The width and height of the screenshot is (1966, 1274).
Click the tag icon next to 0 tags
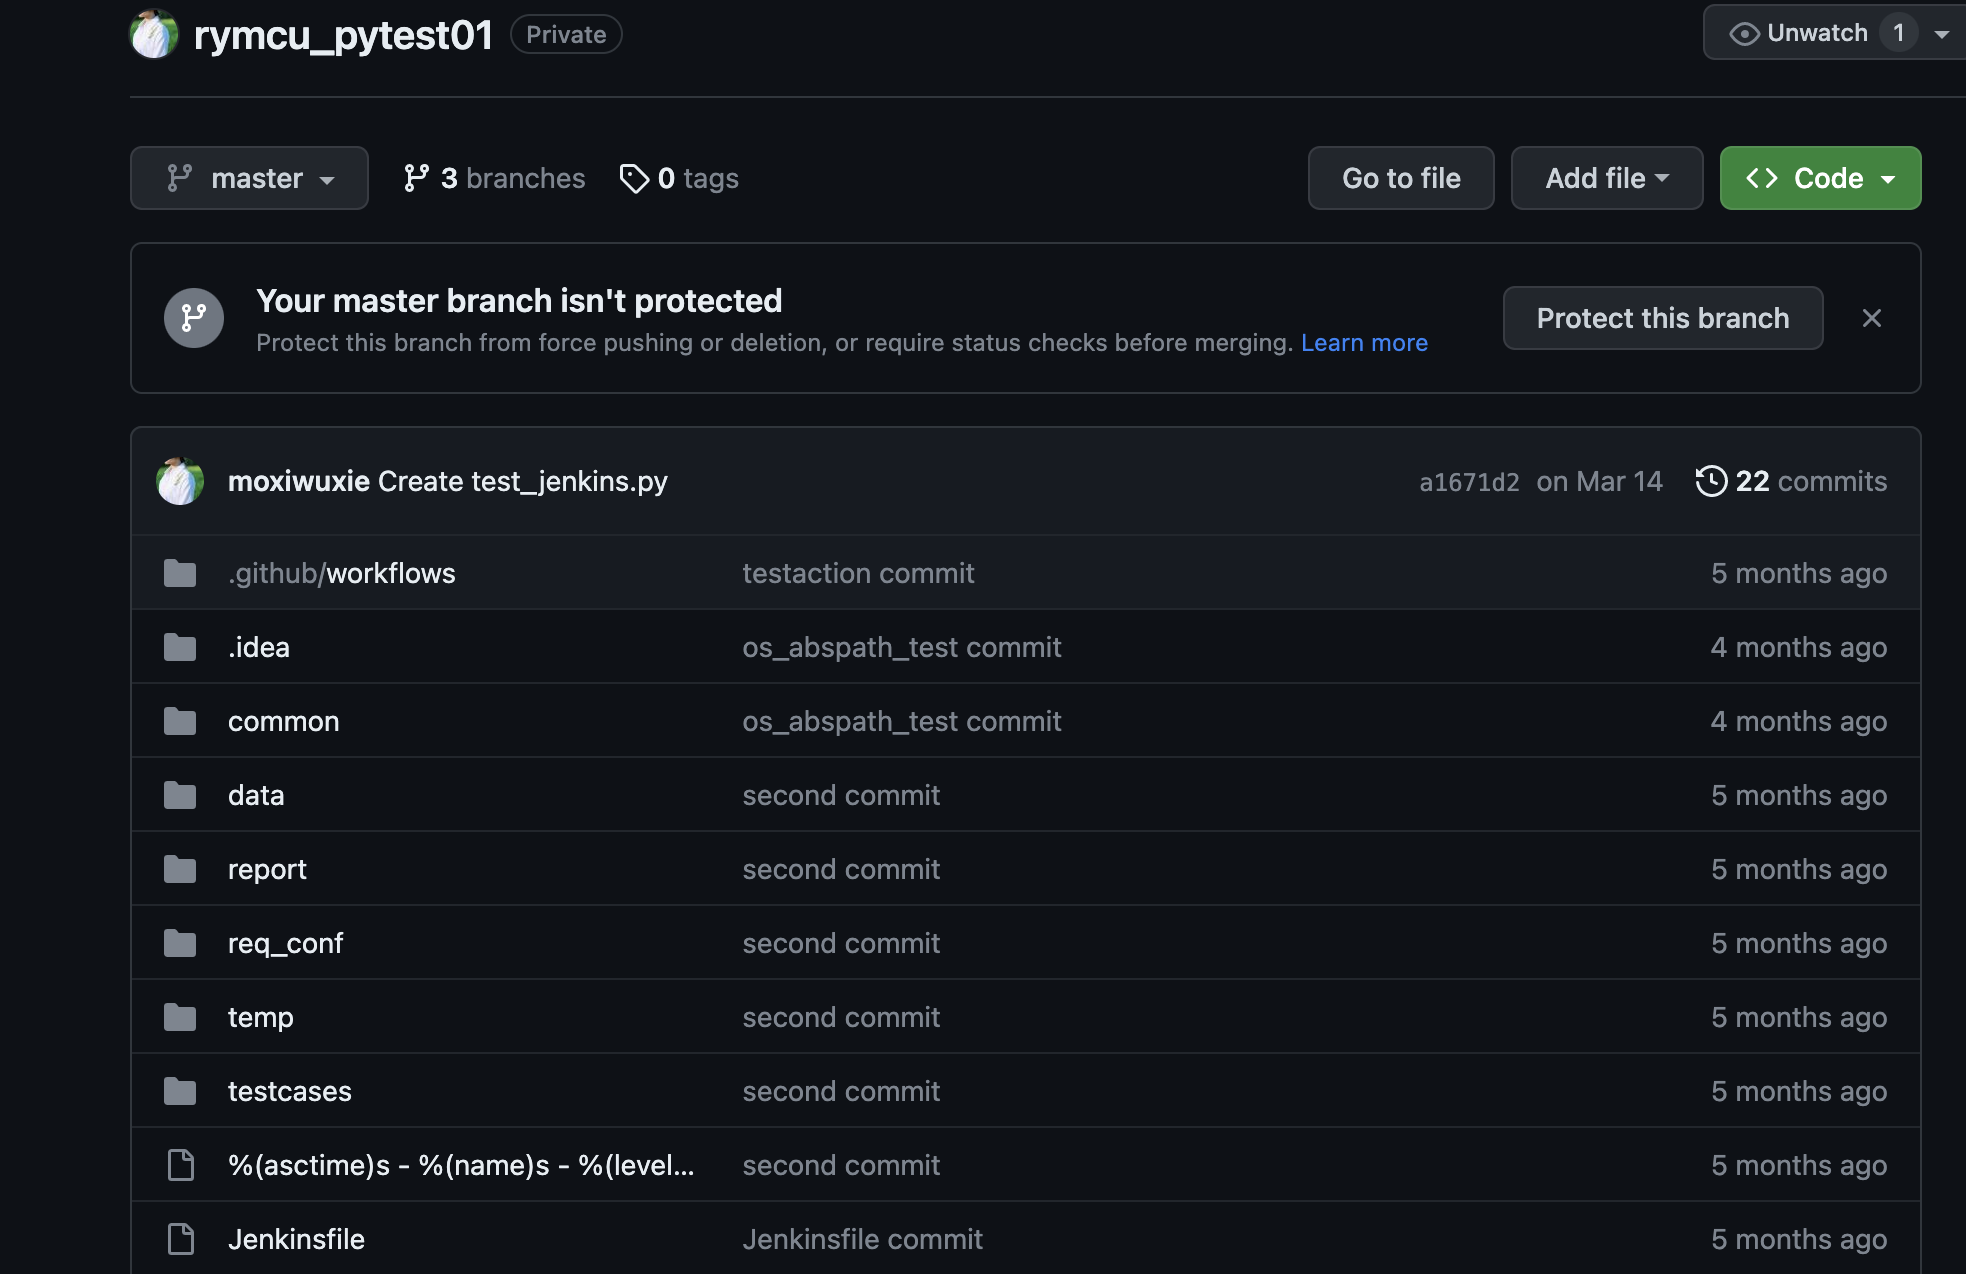click(634, 178)
